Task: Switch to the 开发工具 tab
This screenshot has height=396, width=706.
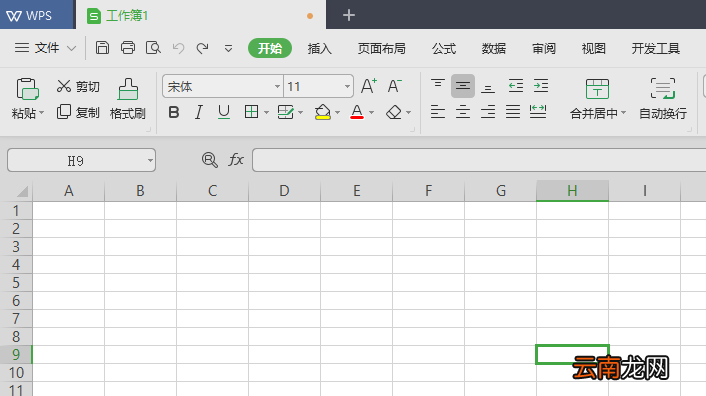Action: (656, 48)
